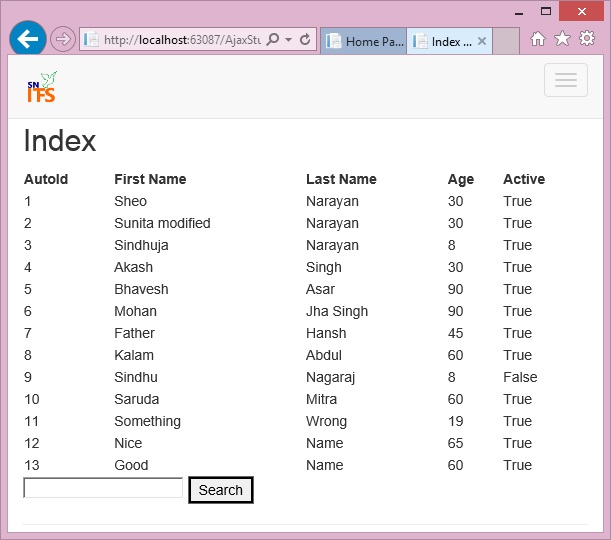Click last name Singh in Akash row
Viewport: 611px width, 540px height.
click(323, 268)
